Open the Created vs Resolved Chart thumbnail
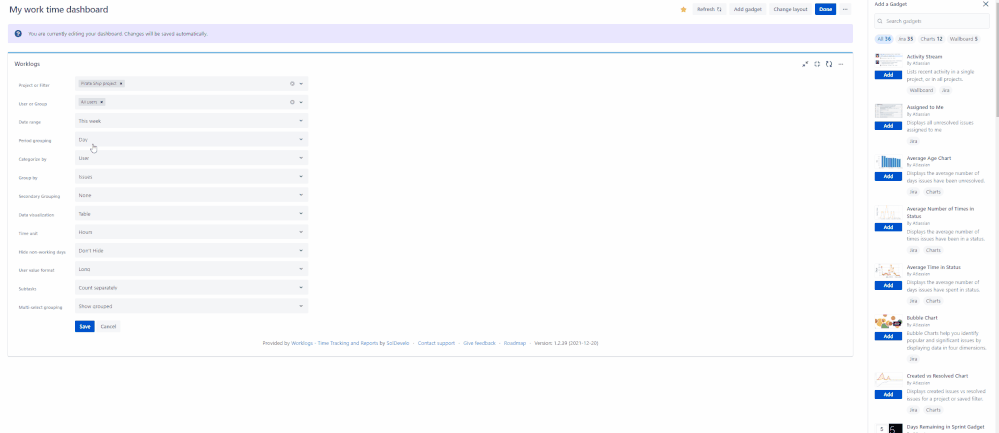999x433 pixels. click(x=888, y=379)
